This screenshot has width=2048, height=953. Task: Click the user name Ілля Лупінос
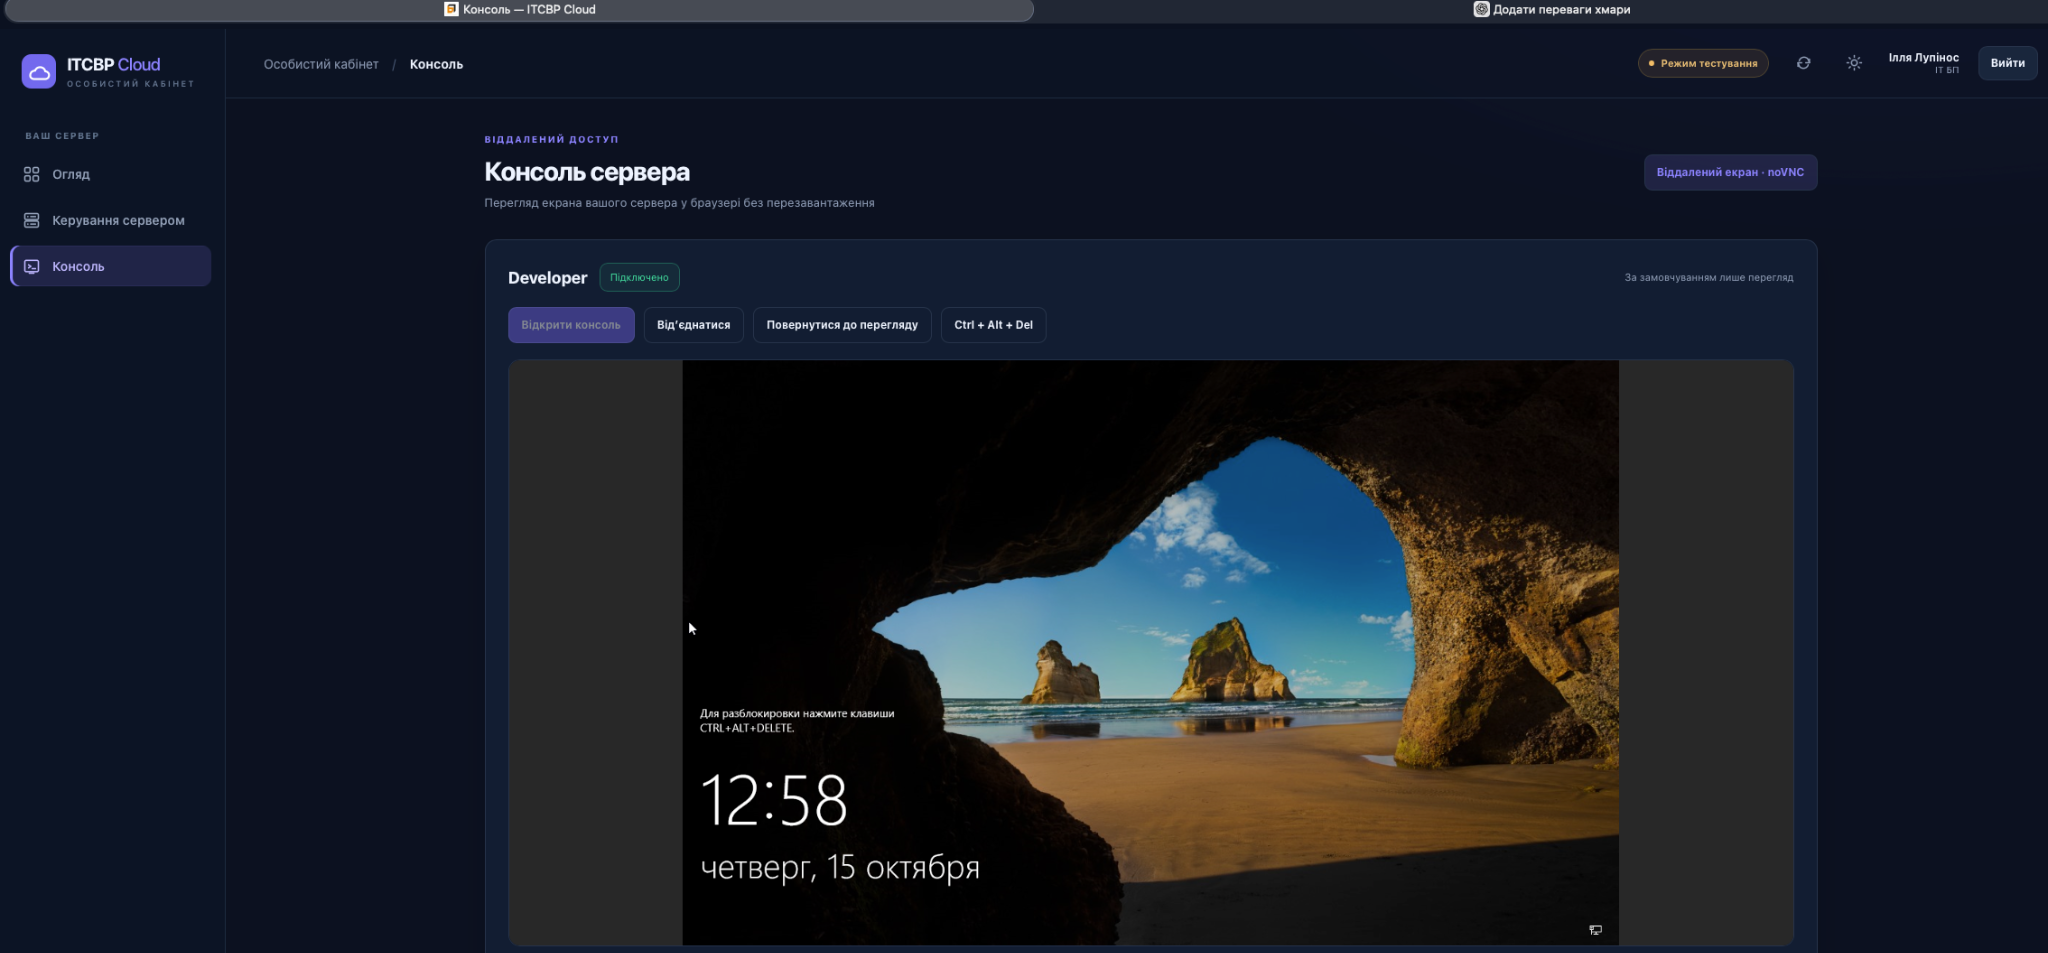click(1923, 58)
